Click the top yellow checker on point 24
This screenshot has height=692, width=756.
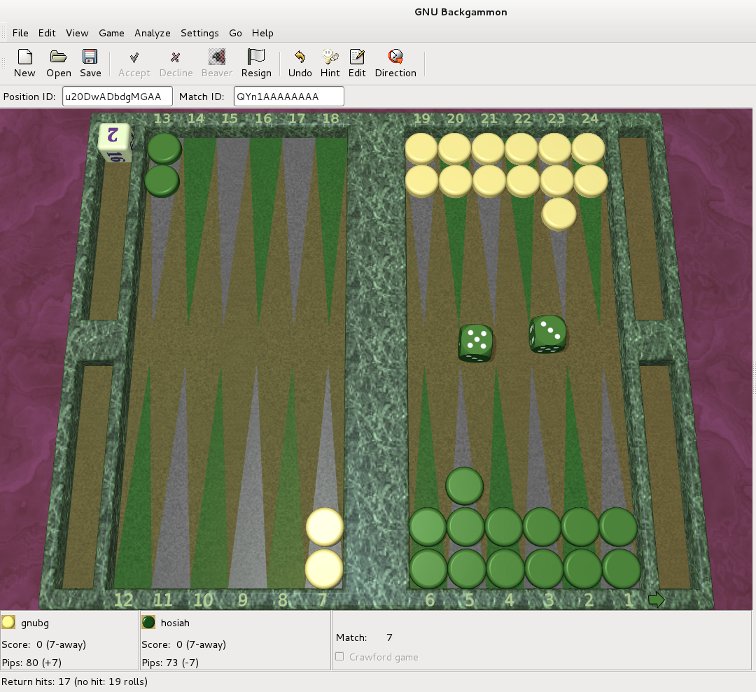[x=589, y=148]
